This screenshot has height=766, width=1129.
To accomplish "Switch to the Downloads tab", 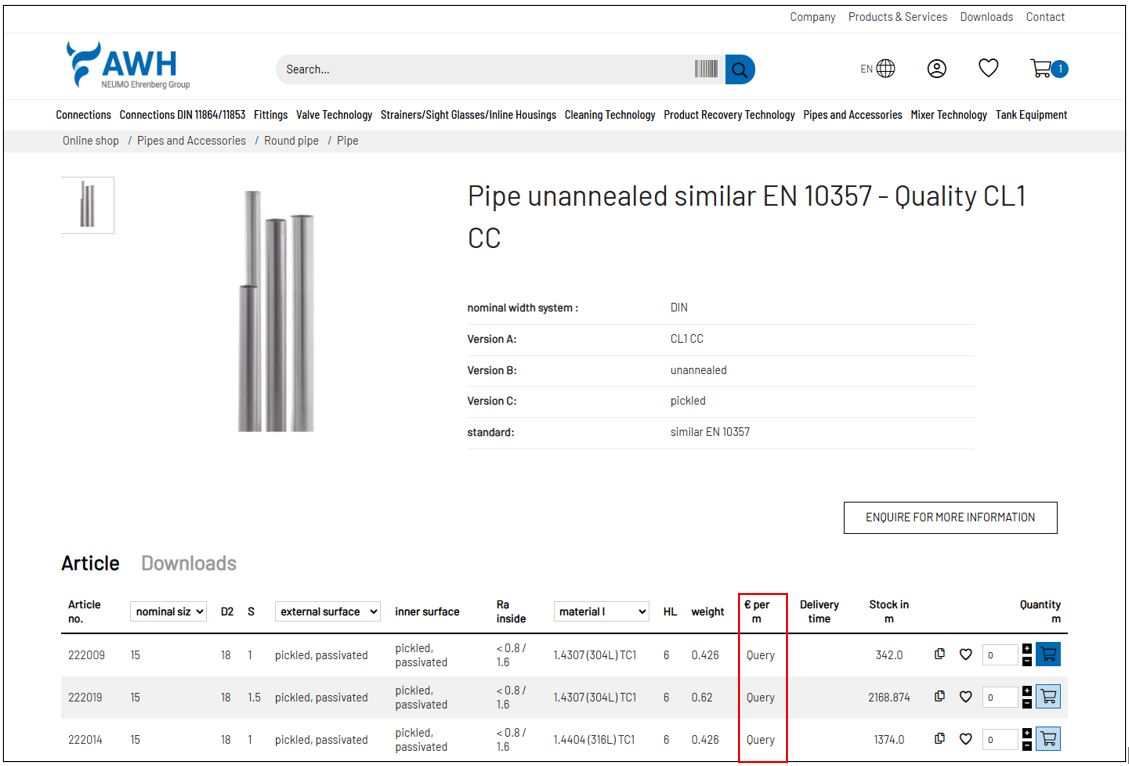I will click(188, 563).
